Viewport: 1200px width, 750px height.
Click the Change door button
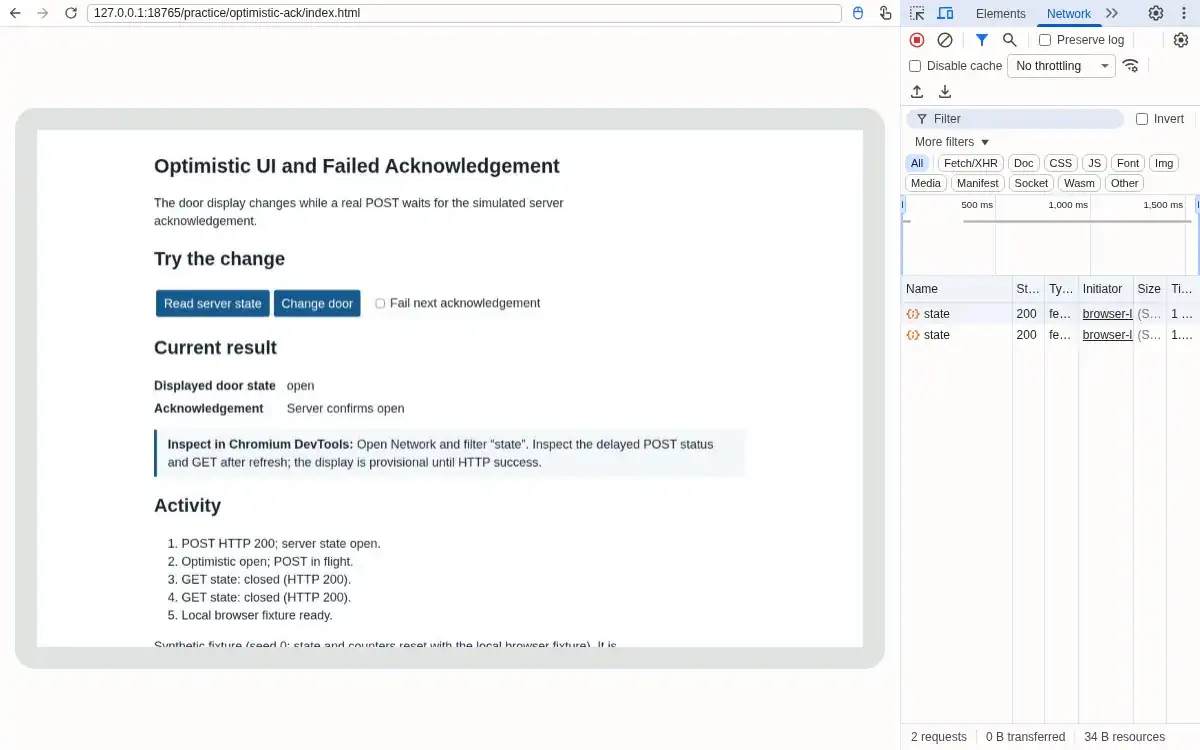point(317,303)
